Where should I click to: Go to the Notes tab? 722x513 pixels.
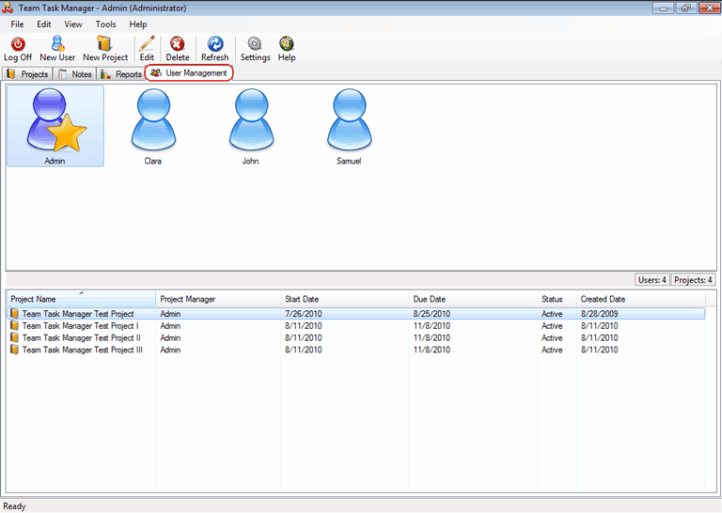pyautogui.click(x=76, y=74)
